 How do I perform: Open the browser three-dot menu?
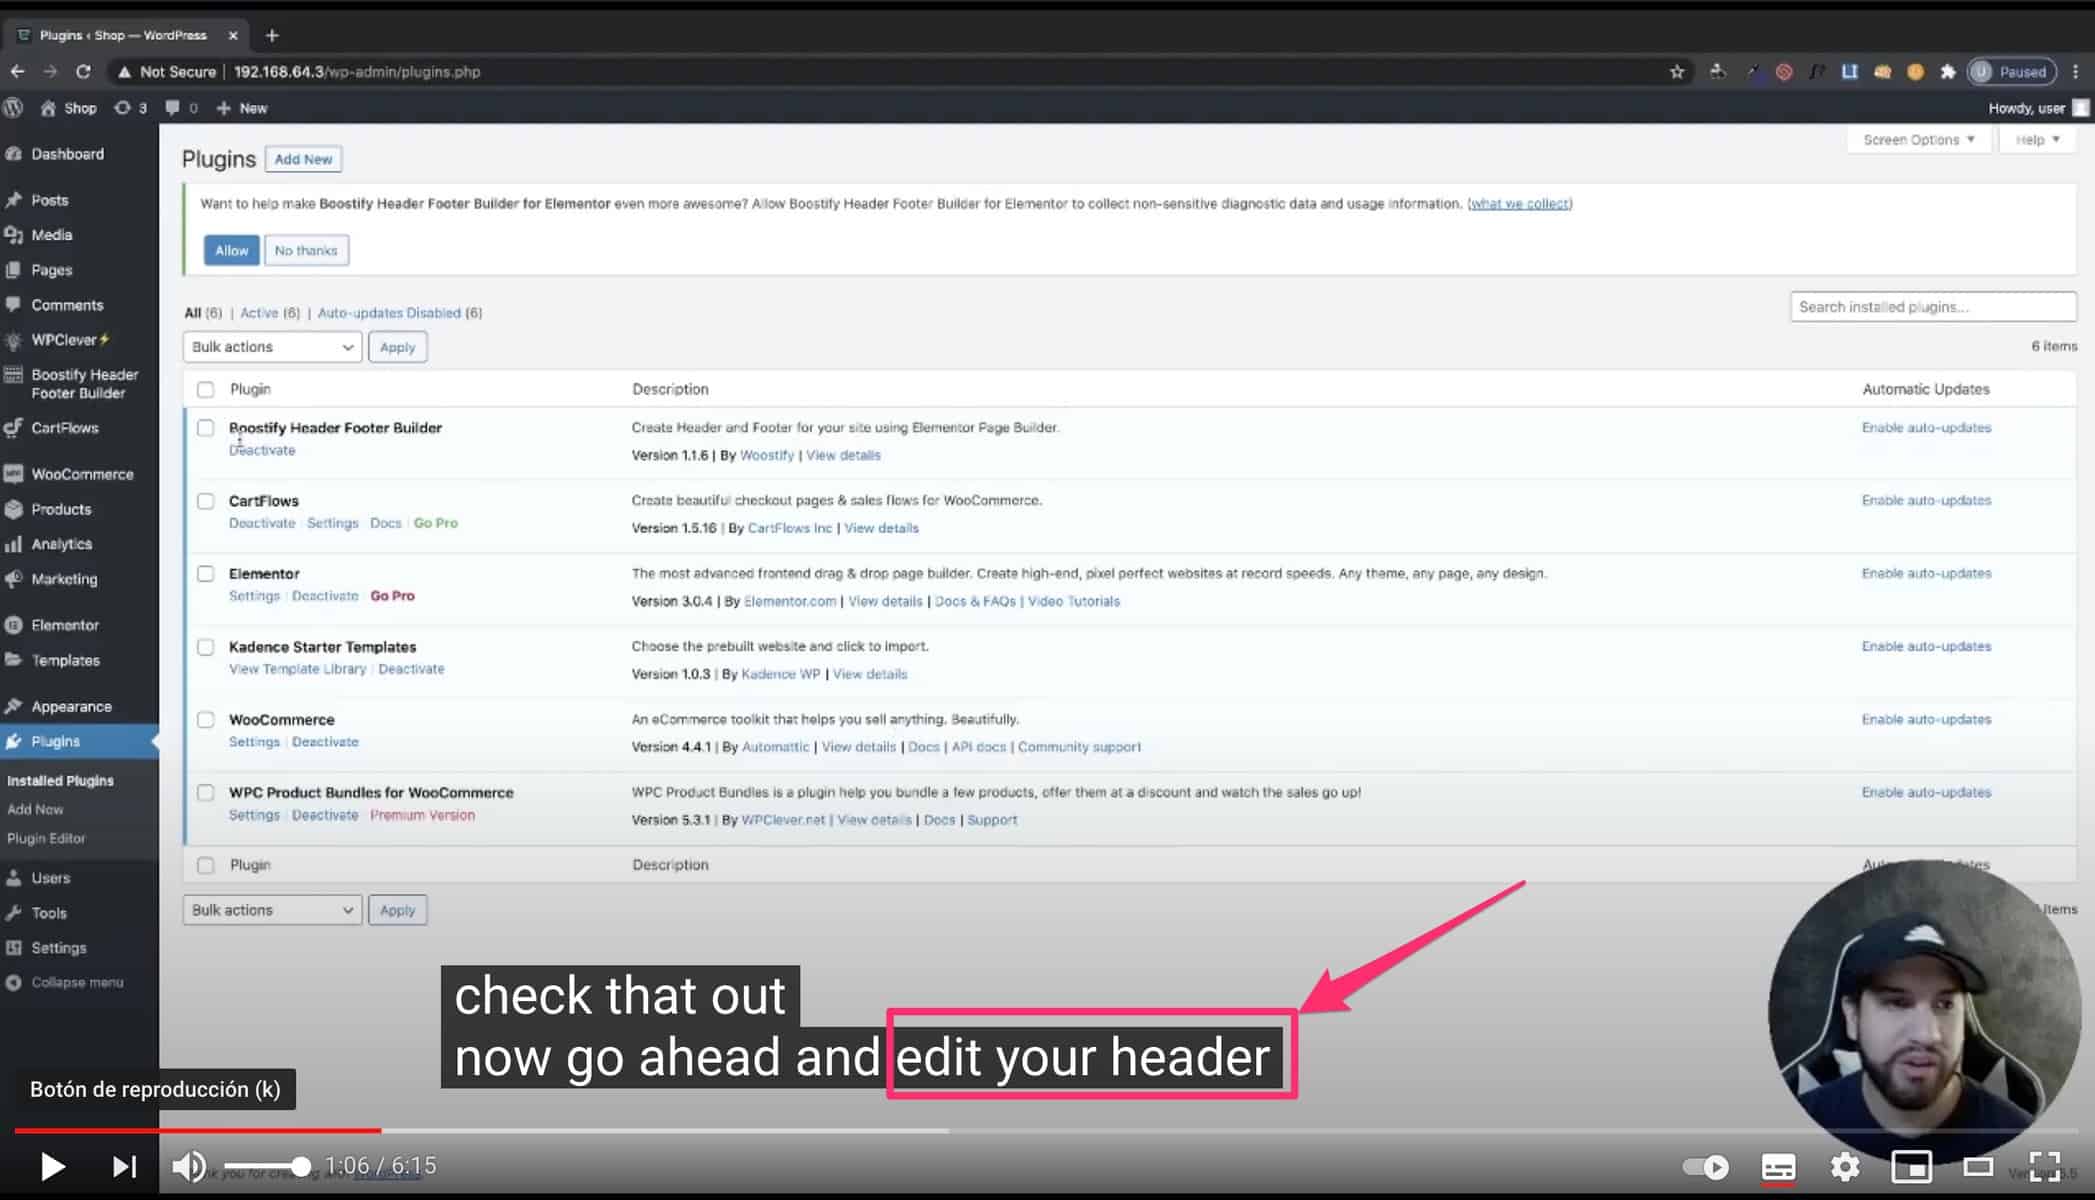2076,72
